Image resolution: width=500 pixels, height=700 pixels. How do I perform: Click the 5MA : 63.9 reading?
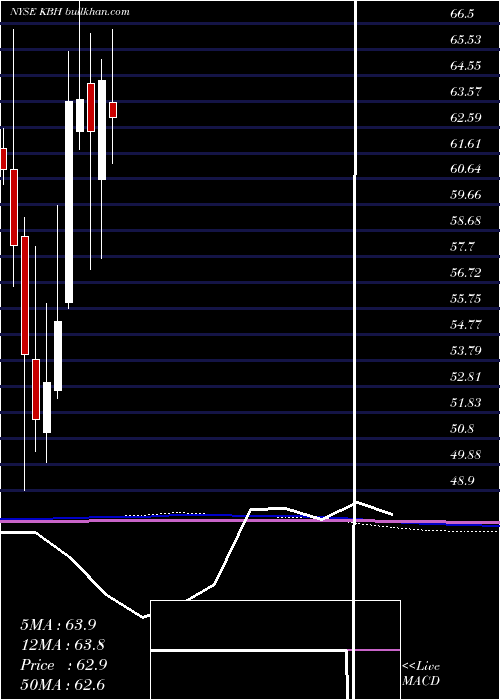coord(58,625)
